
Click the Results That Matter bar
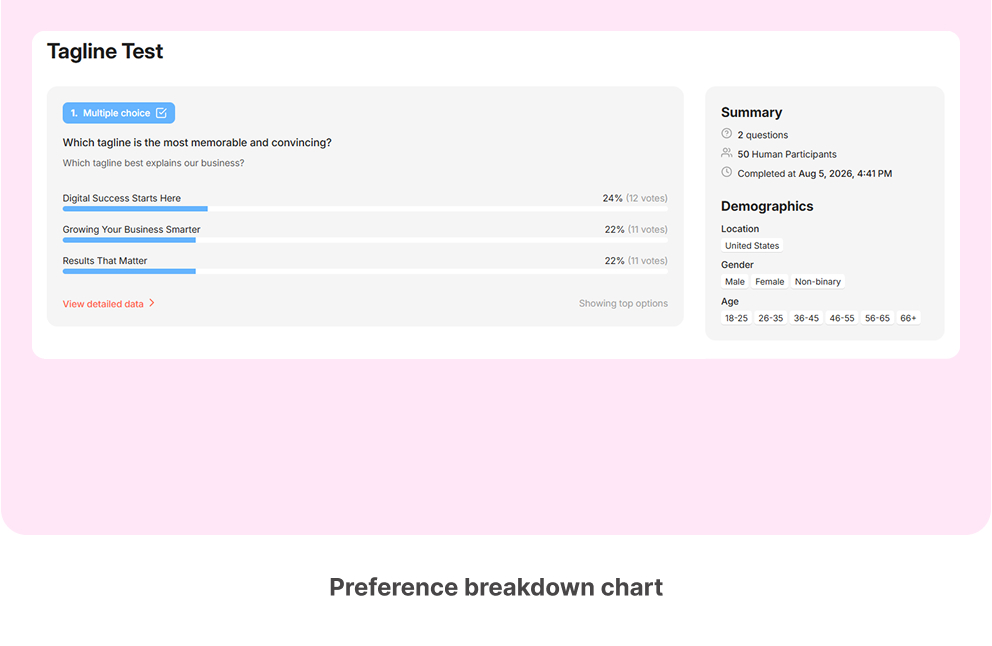[x=365, y=271]
